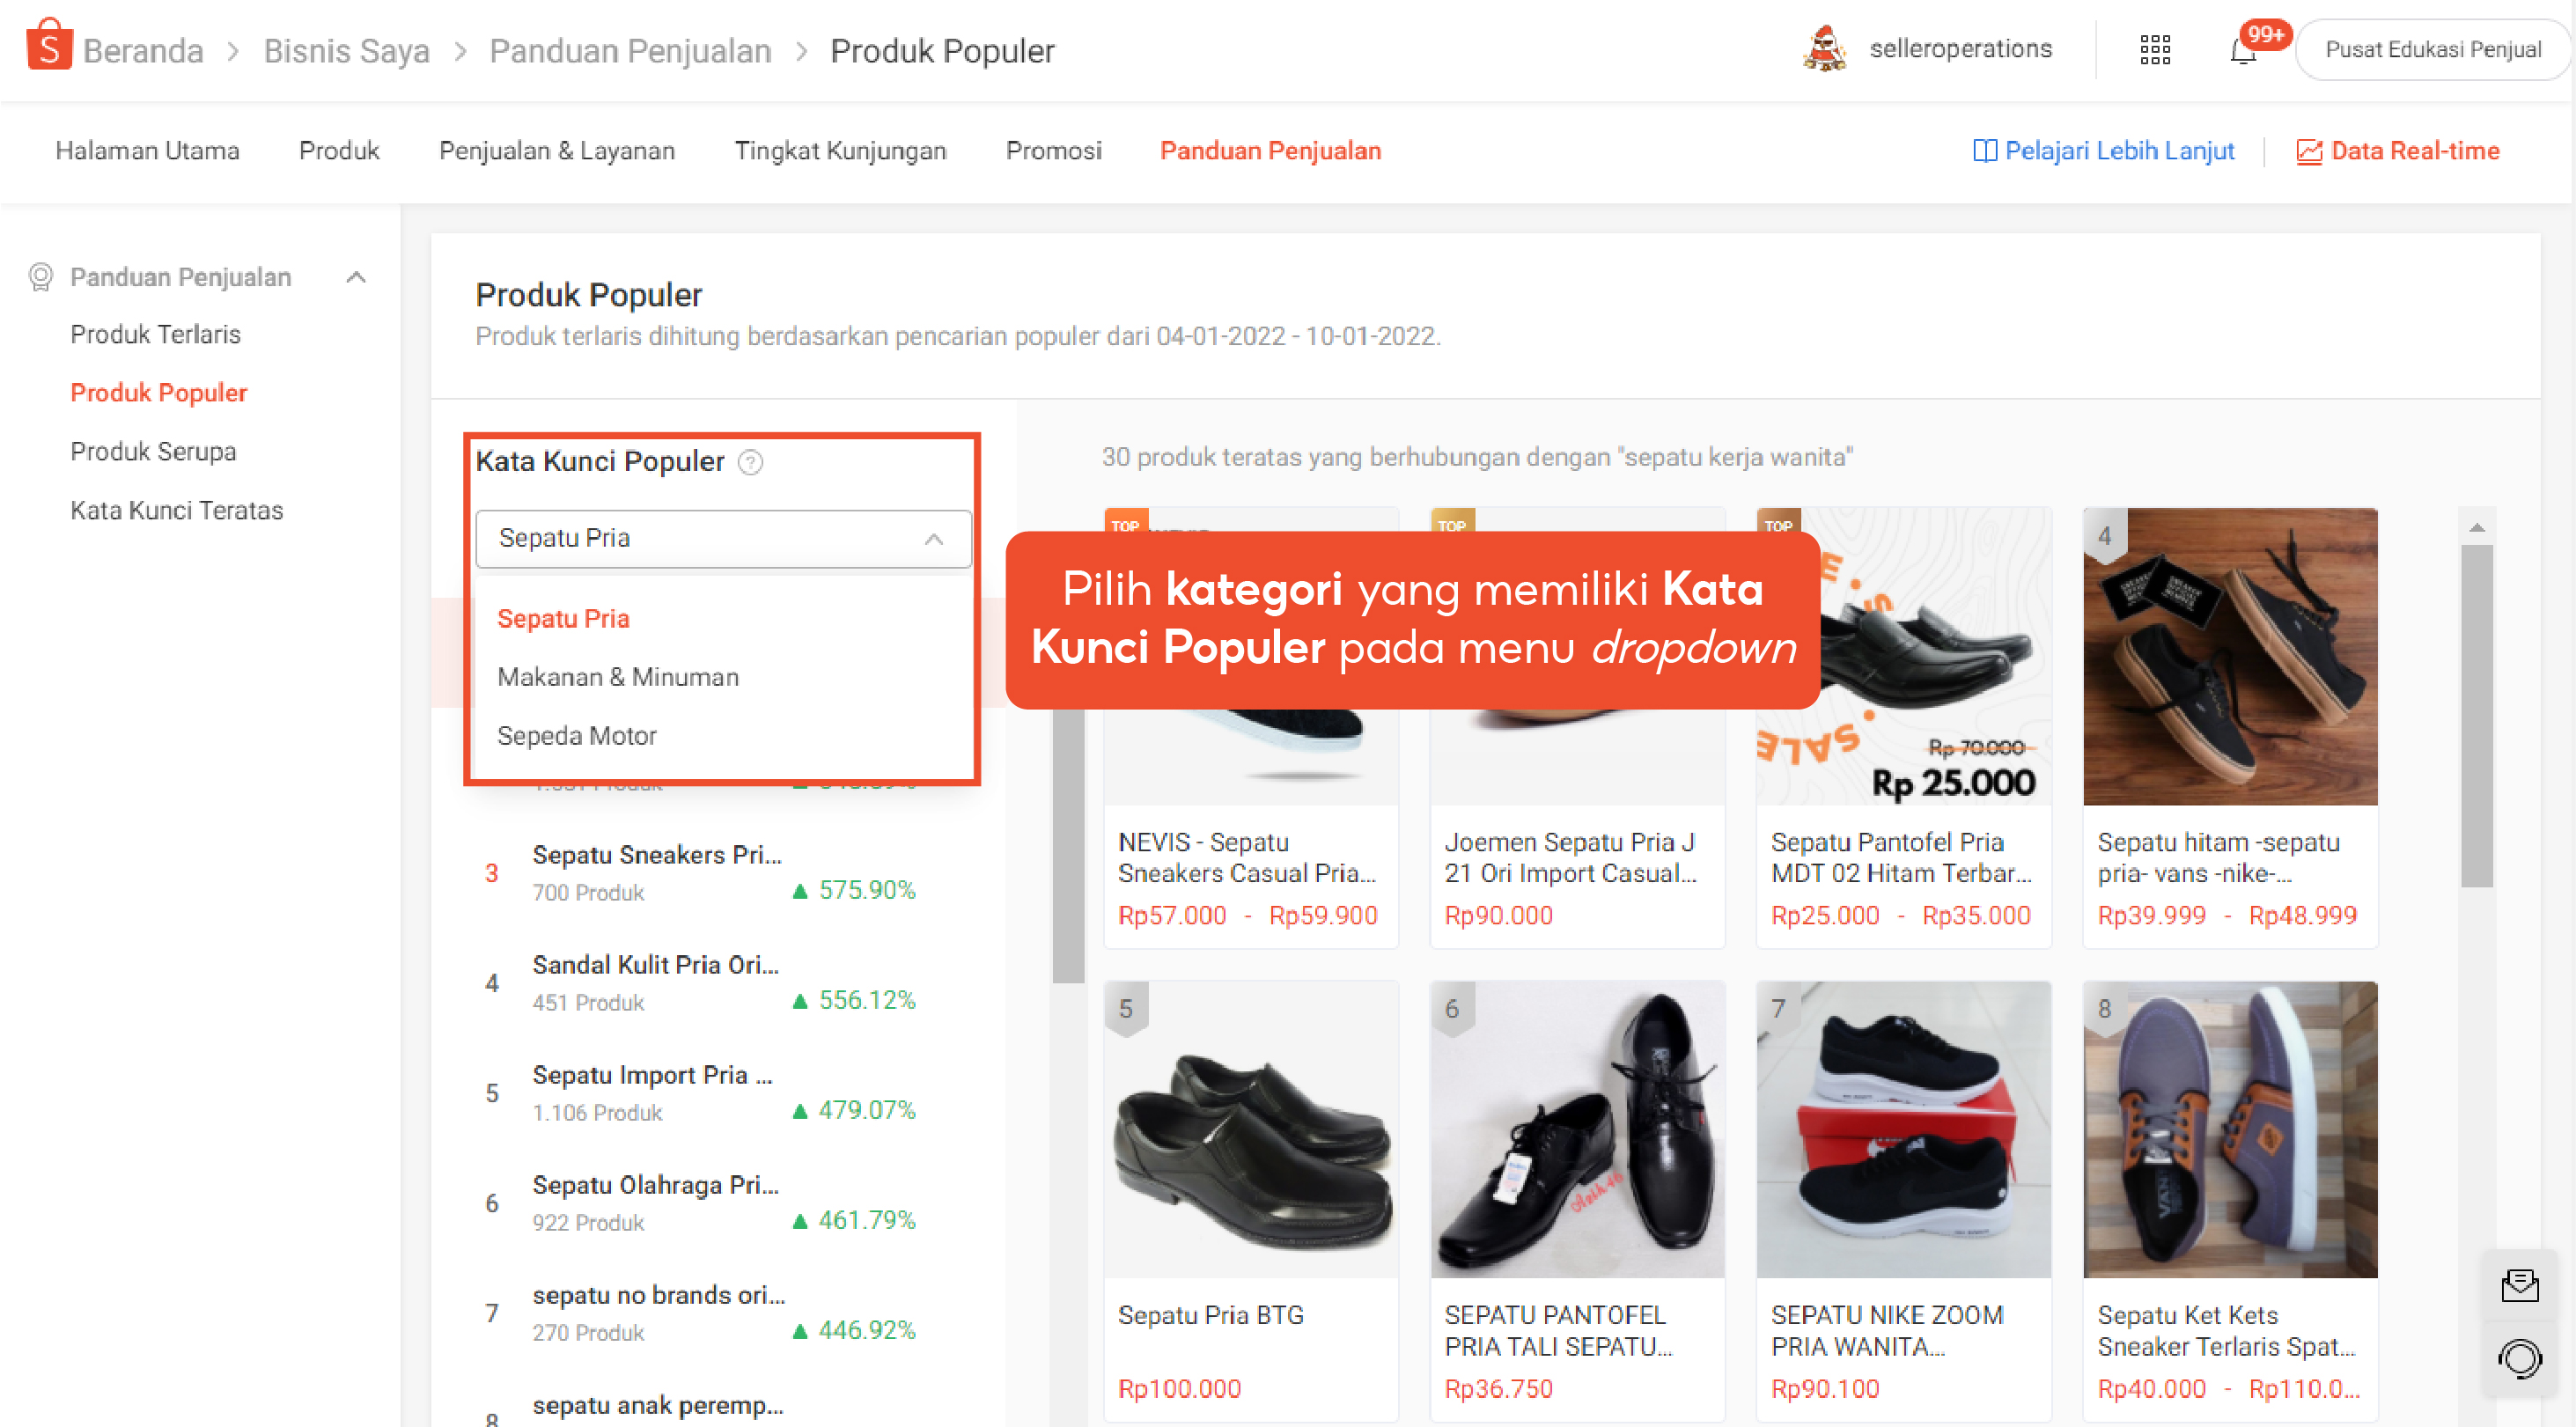This screenshot has height=1427, width=2576.
Task: Click the selleroperations avatar icon
Action: [1824, 49]
